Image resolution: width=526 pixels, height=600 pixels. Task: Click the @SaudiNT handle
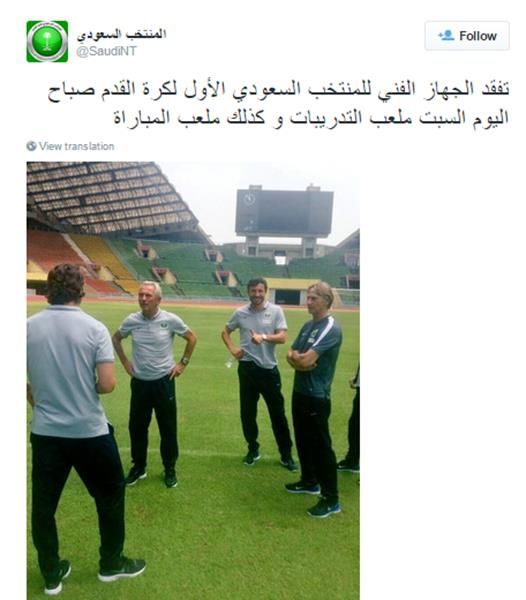[x=106, y=51]
